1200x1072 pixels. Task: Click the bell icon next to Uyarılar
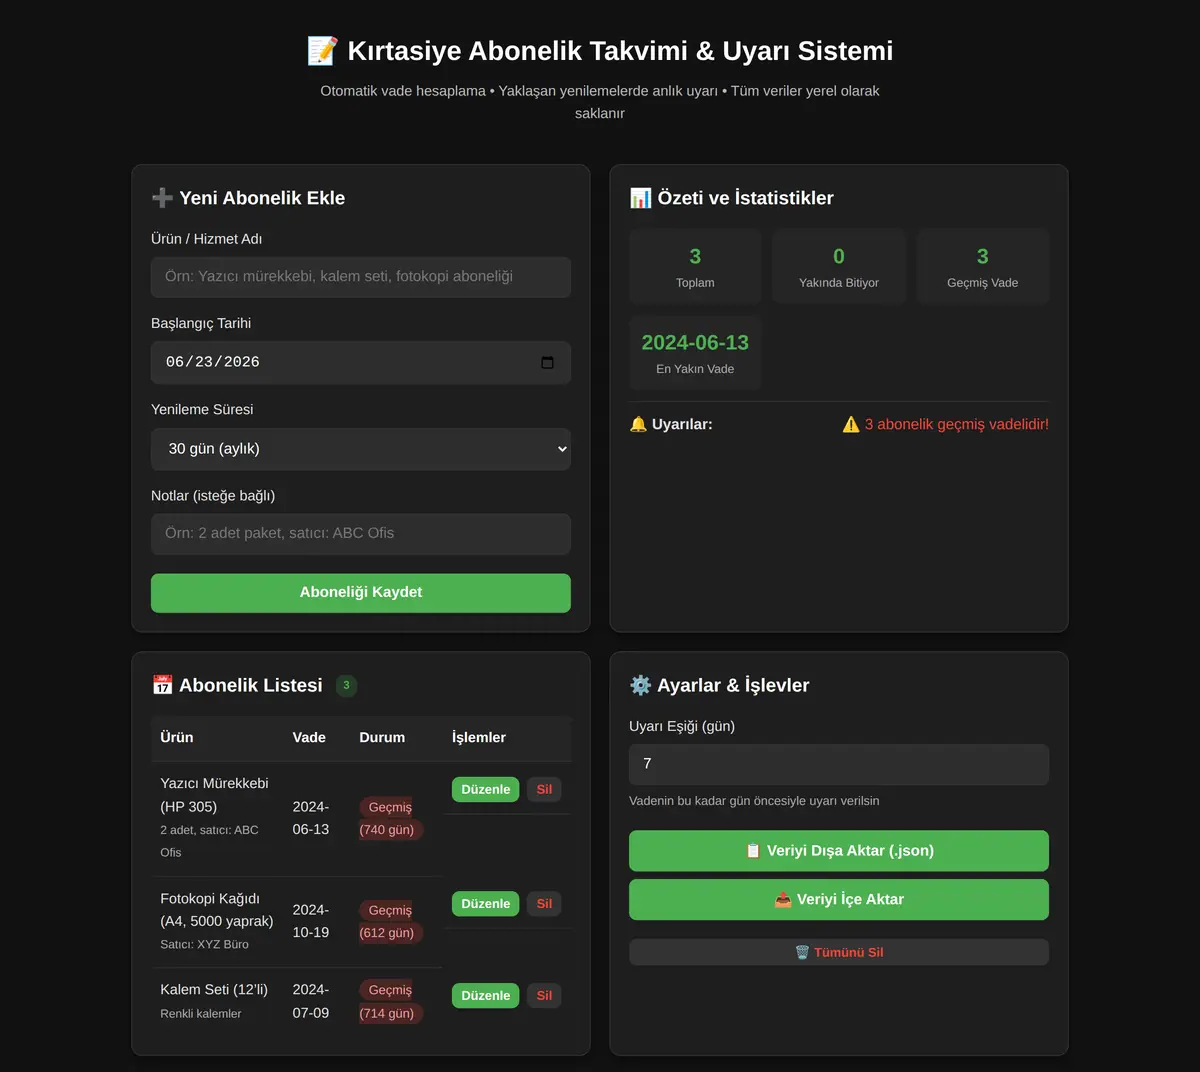(x=638, y=424)
